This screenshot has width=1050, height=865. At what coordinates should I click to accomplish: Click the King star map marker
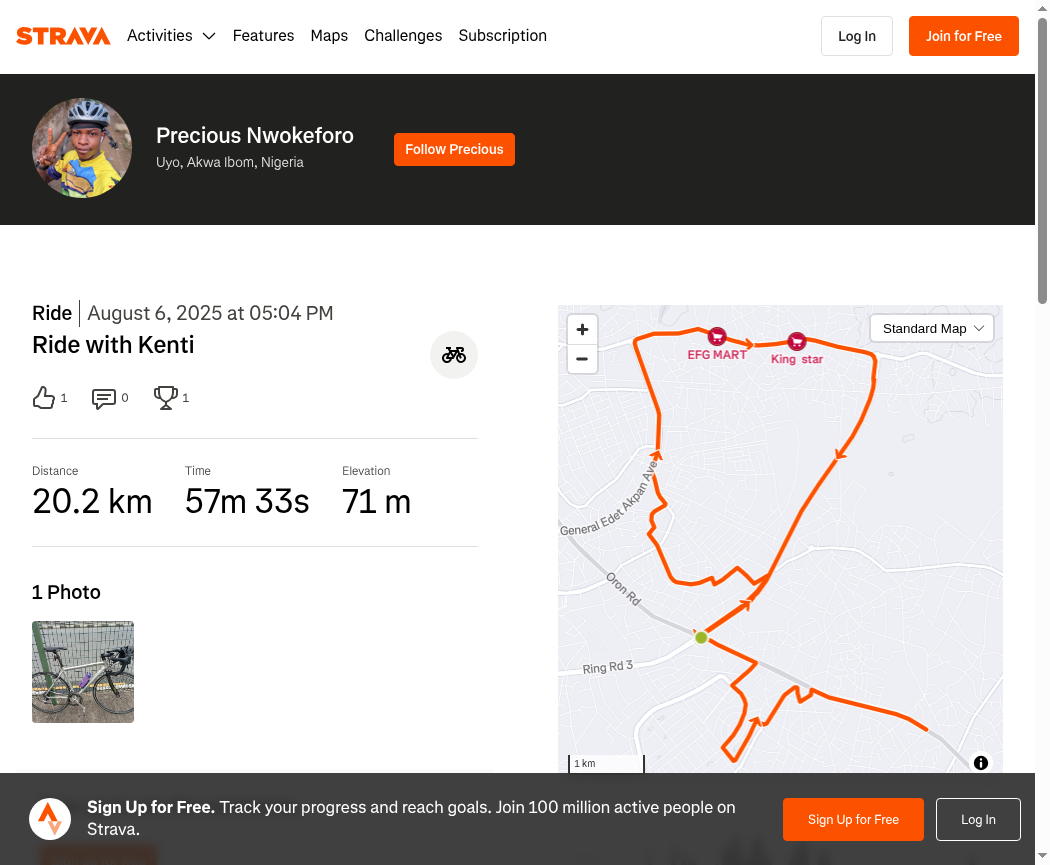(796, 341)
